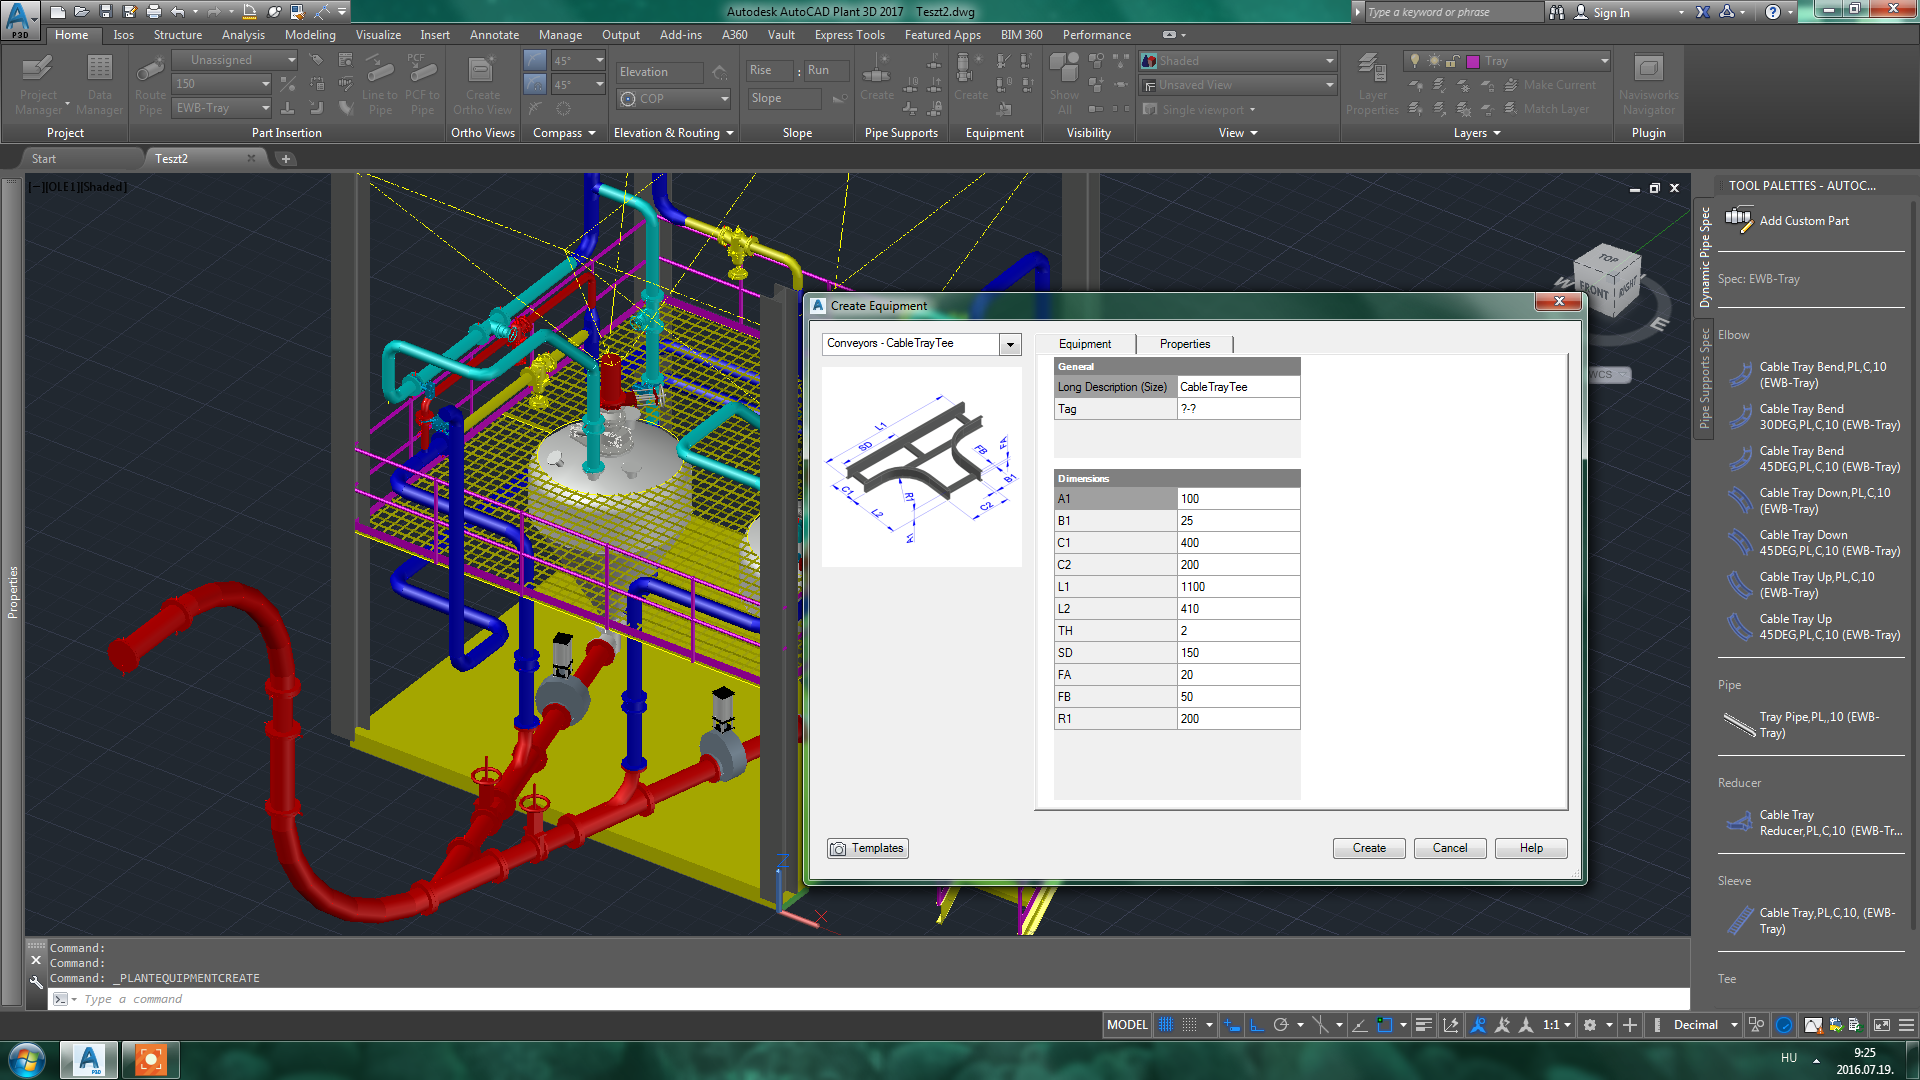Click the Add Custom Part icon
The width and height of the screenshot is (1920, 1080).
(x=1739, y=219)
